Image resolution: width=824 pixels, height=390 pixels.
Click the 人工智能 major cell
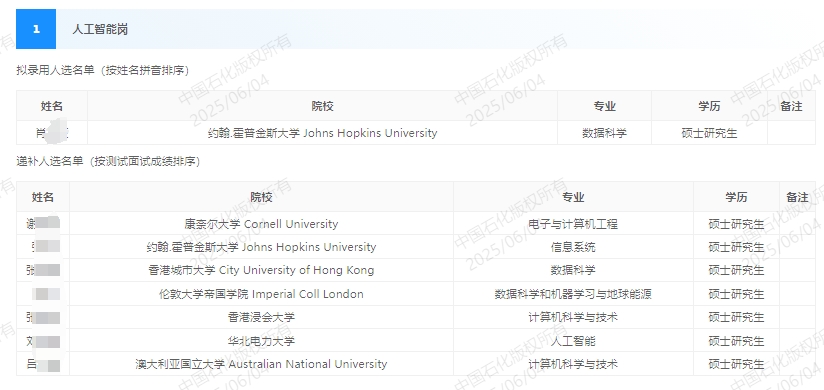[573, 341]
